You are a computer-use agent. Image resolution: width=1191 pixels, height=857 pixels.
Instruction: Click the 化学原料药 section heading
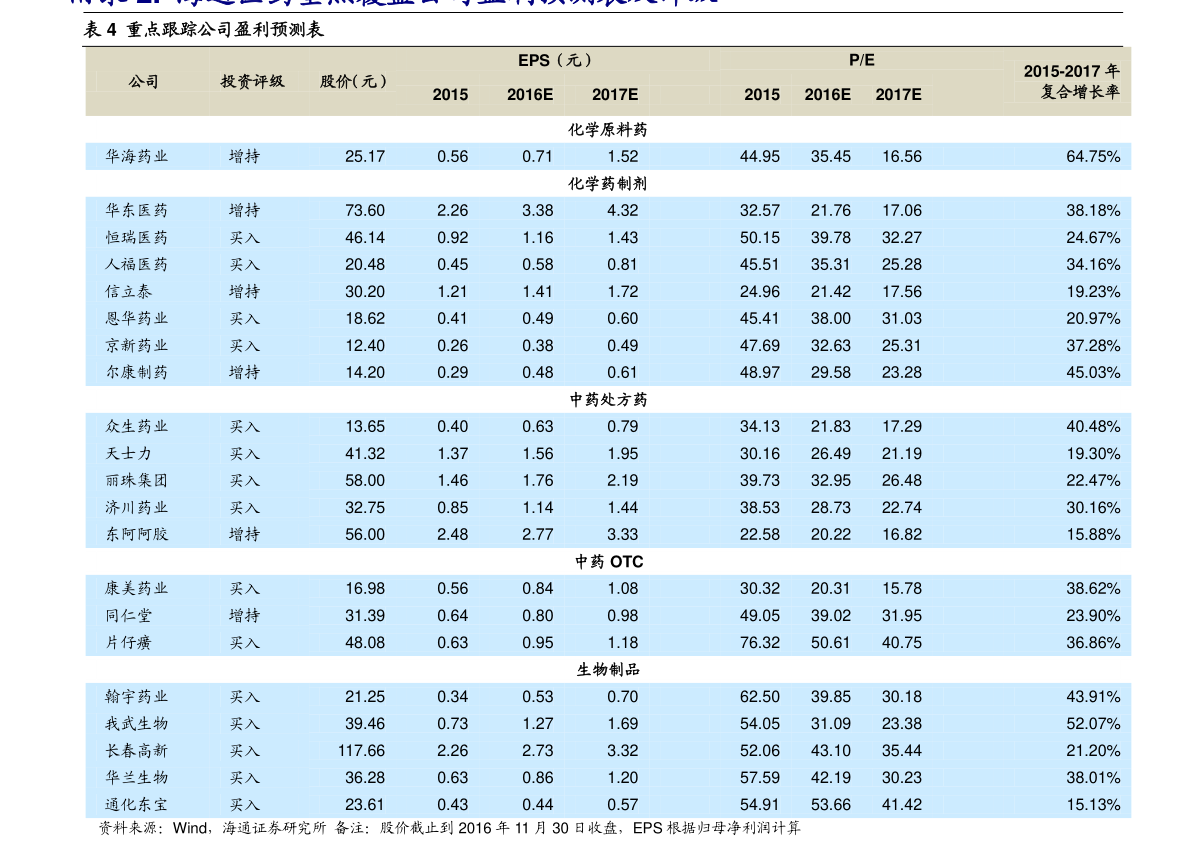point(608,130)
